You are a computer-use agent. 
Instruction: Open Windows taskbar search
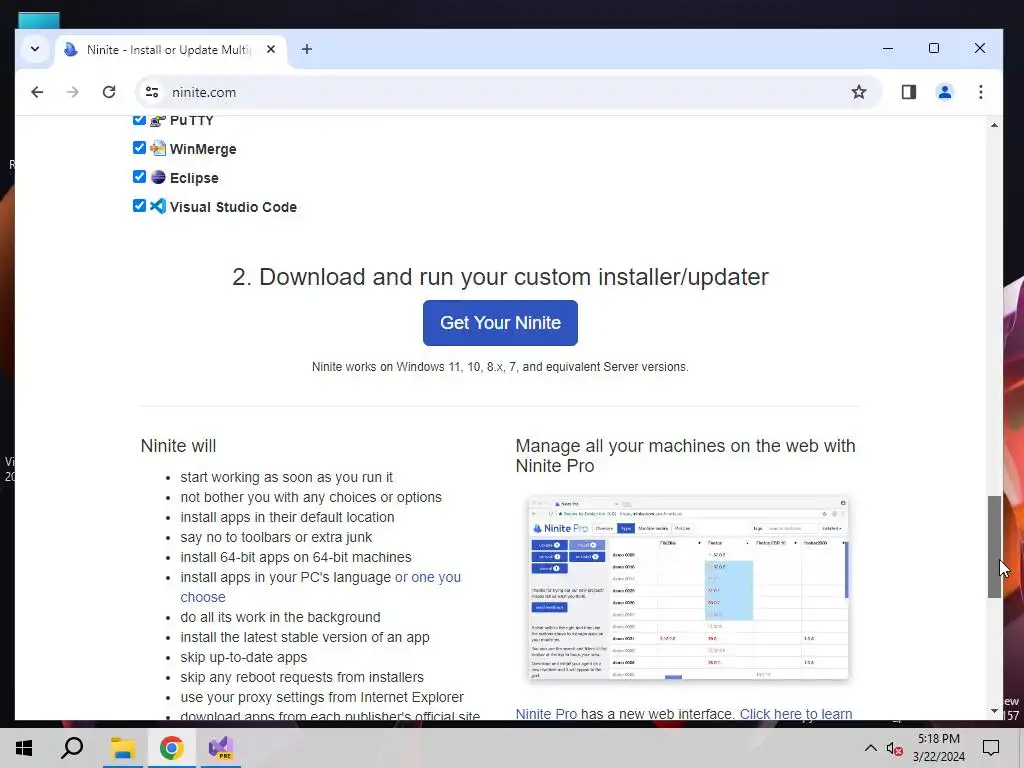pyautogui.click(x=72, y=748)
